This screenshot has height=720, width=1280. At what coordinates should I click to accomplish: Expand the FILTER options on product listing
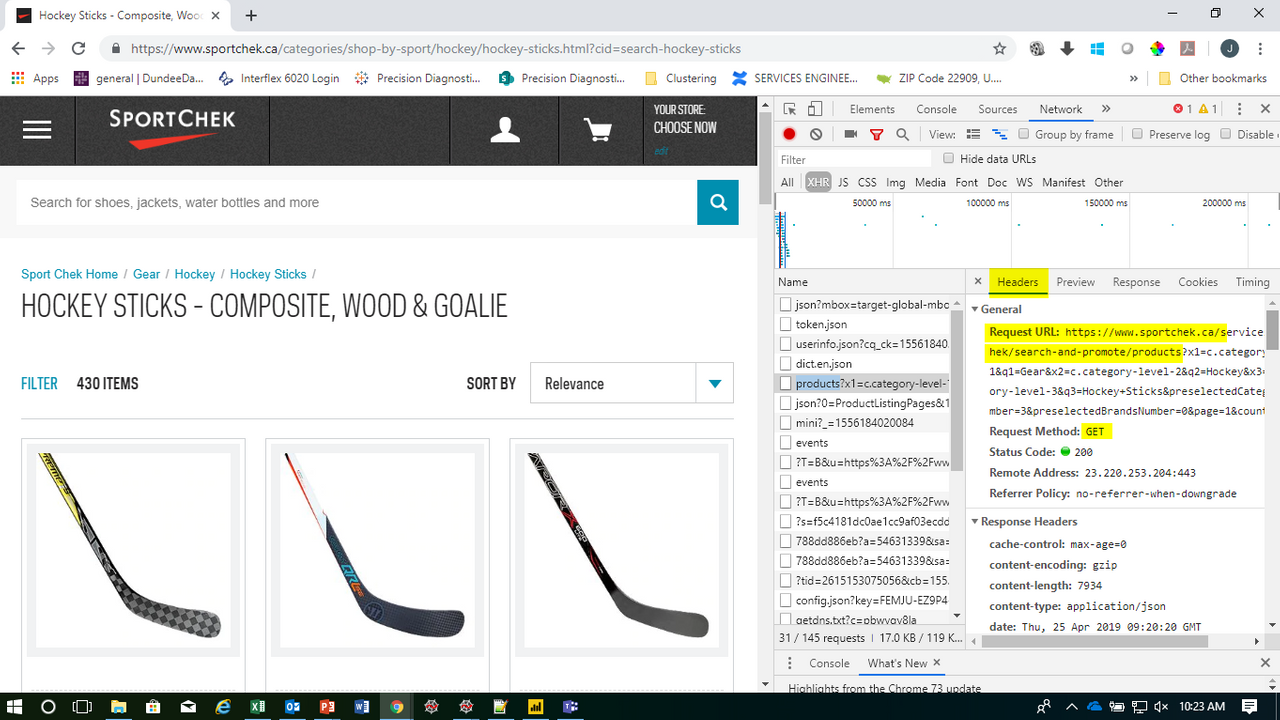click(39, 383)
